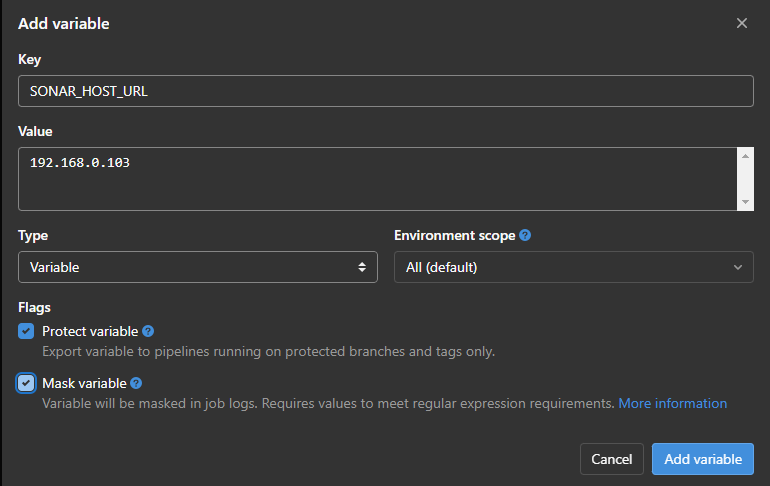
Task: Click the Value field scroll-down arrow
Action: pos(745,203)
